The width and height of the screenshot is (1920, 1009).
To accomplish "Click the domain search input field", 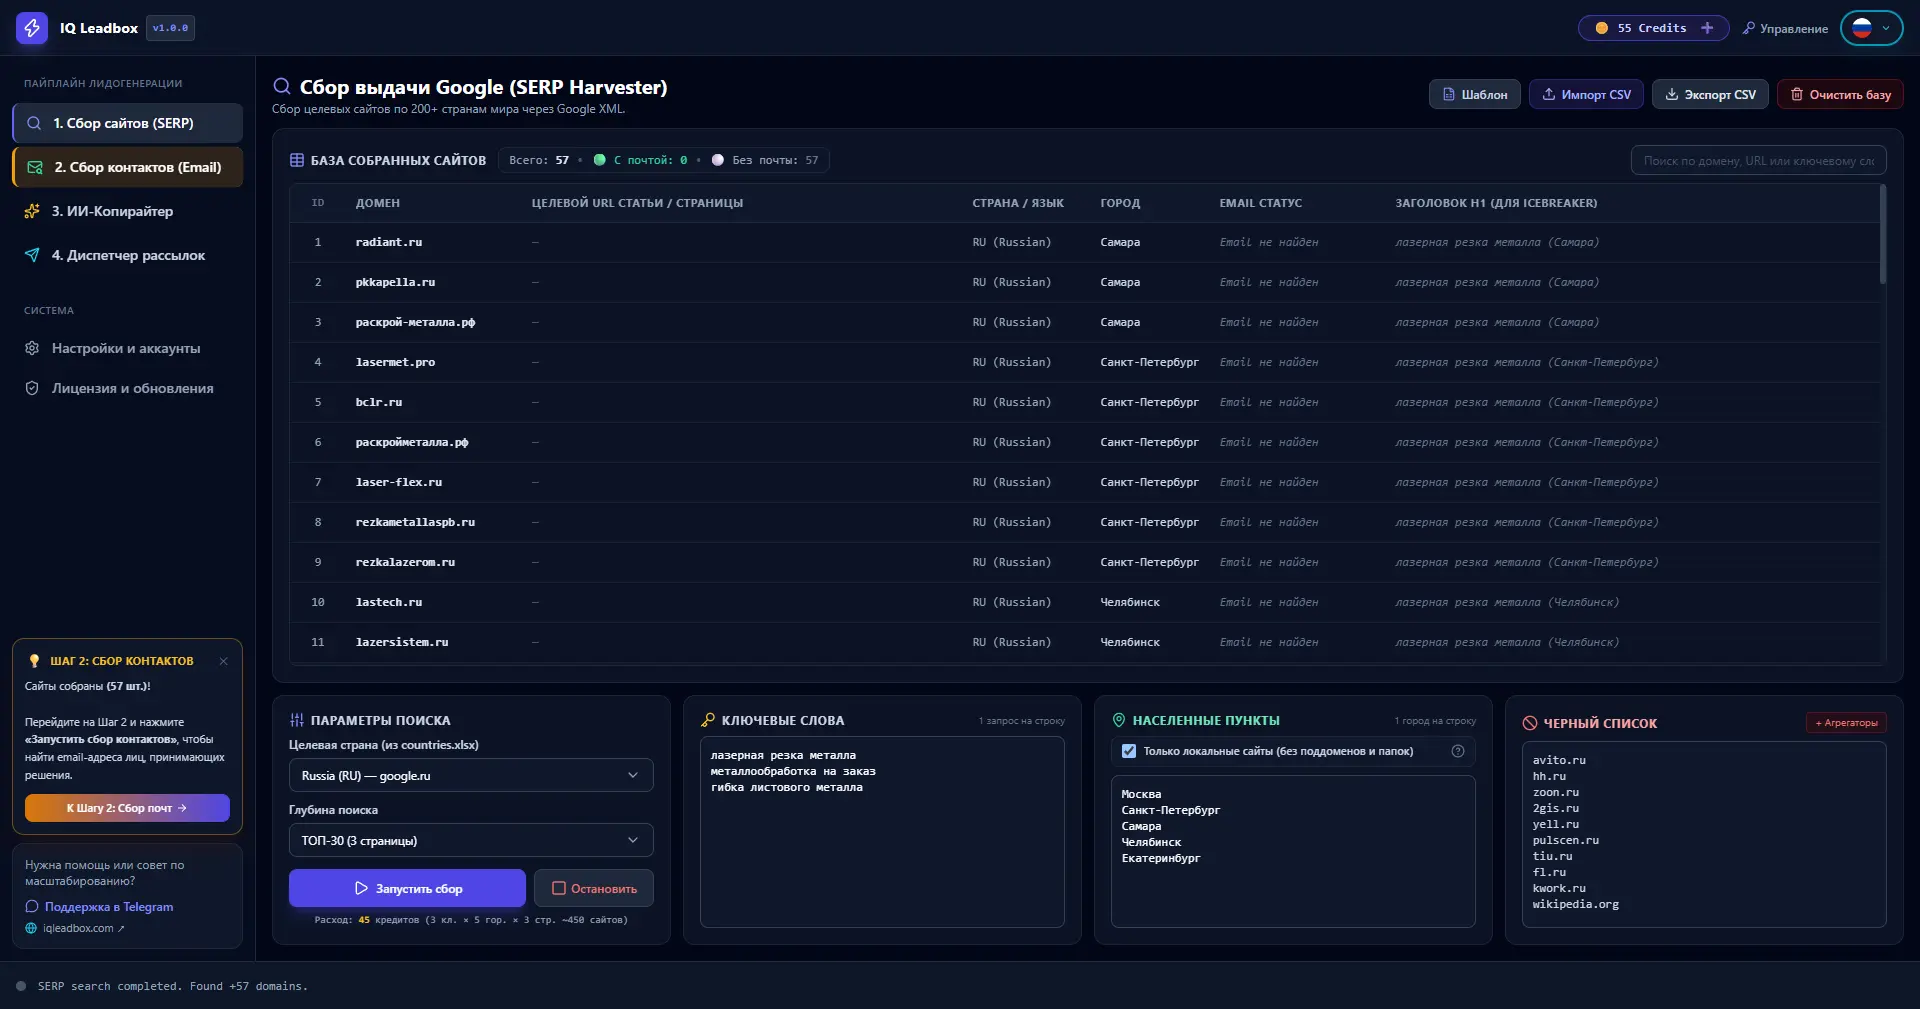I will 1759,160.
